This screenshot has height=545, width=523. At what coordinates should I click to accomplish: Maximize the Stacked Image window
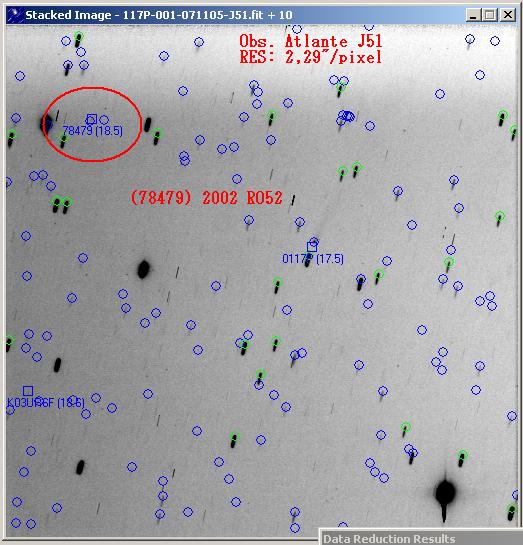tap(490, 15)
